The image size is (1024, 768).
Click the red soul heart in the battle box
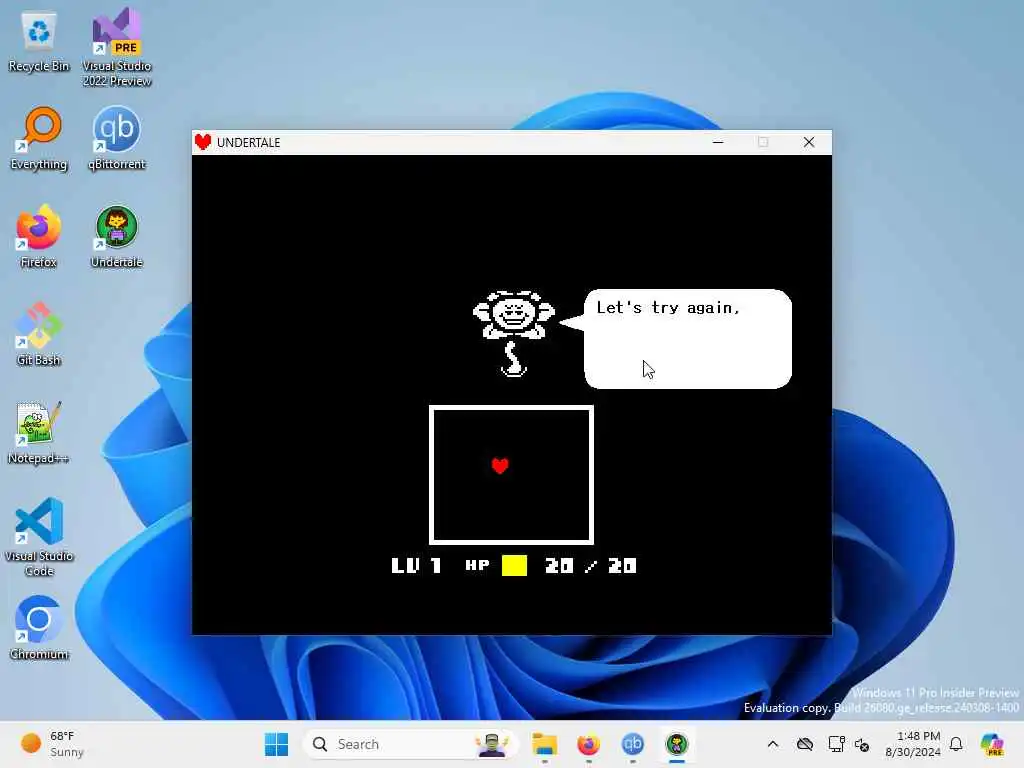[500, 466]
